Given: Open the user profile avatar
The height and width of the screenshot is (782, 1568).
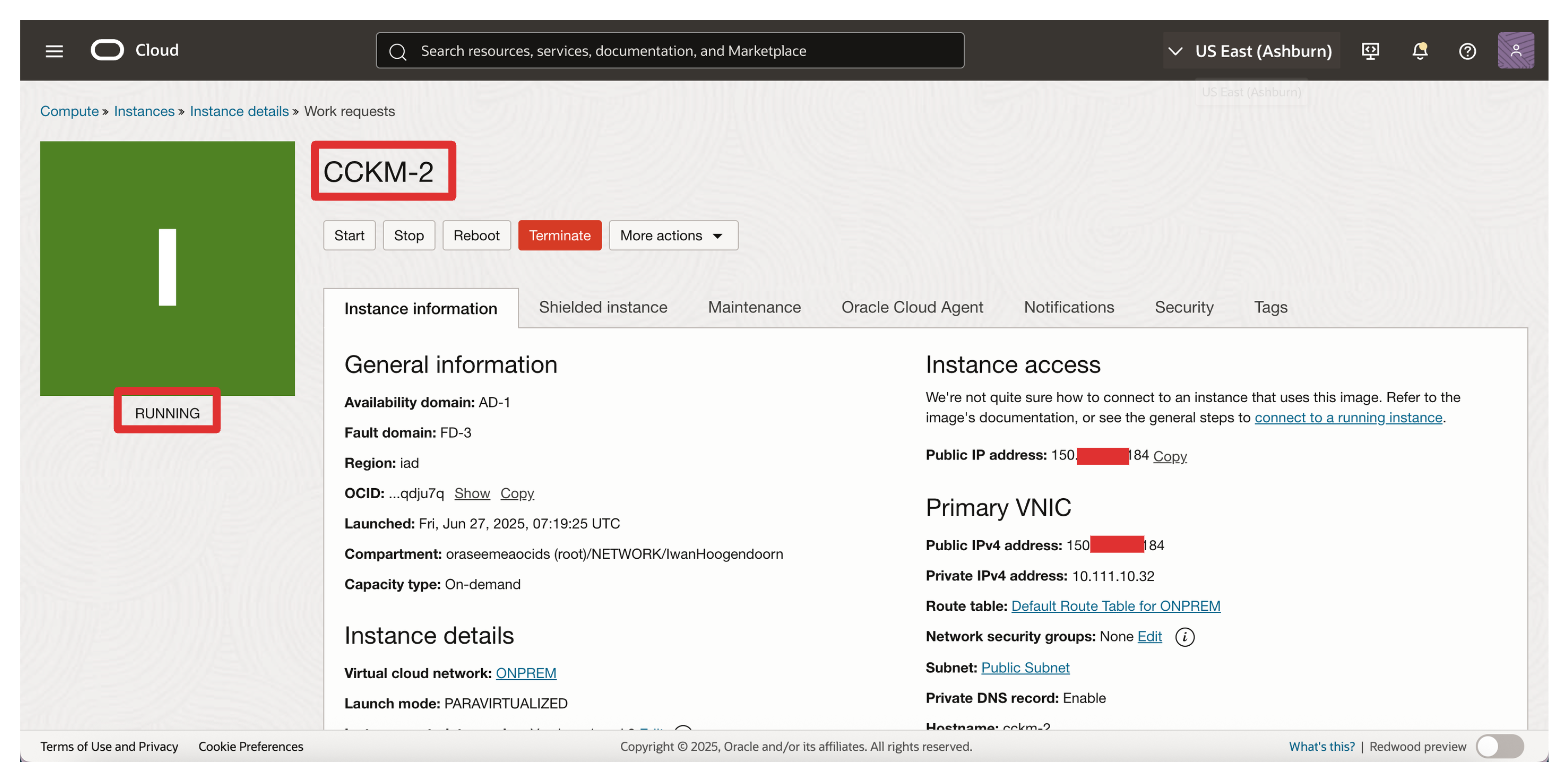Looking at the screenshot, I should point(1515,51).
